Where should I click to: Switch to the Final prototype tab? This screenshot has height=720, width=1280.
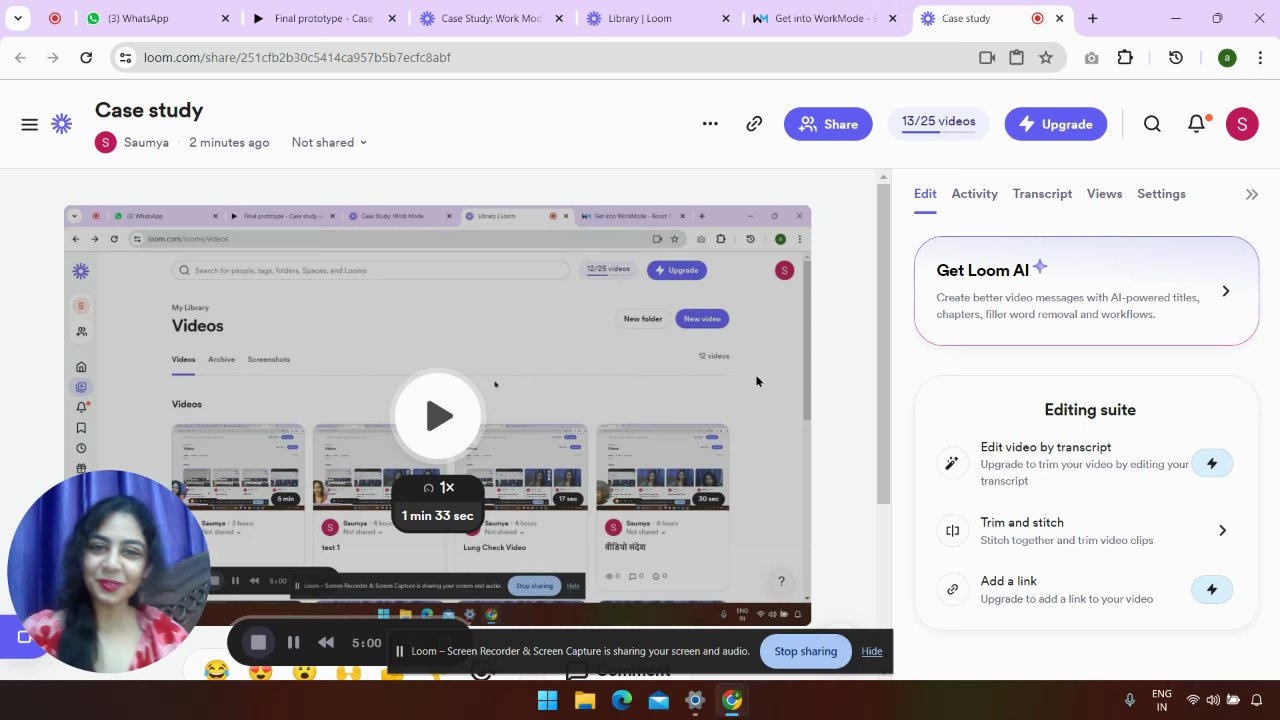click(x=322, y=18)
